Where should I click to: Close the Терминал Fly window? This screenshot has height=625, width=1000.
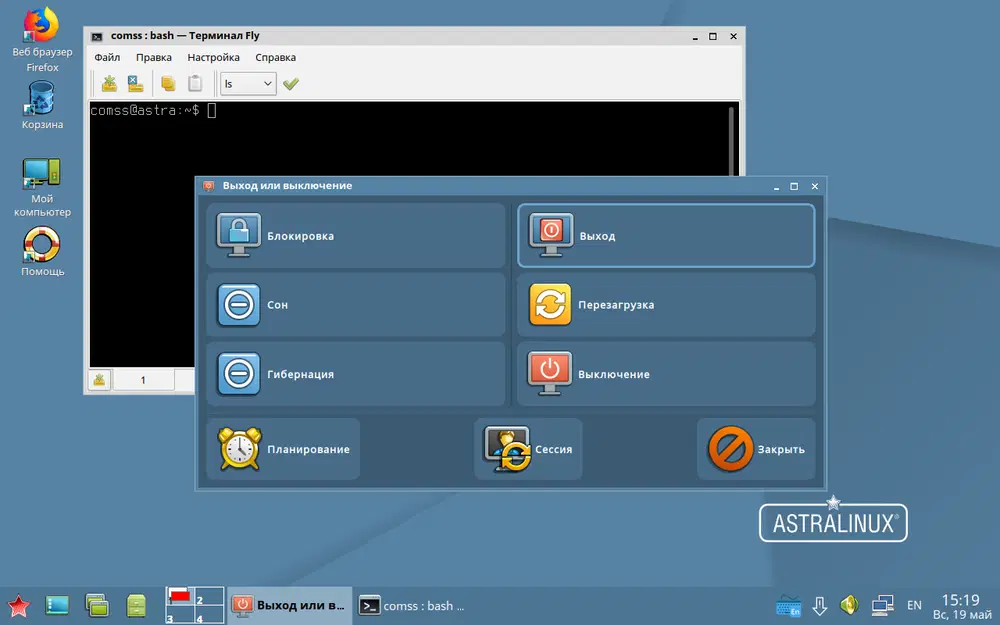(x=733, y=36)
